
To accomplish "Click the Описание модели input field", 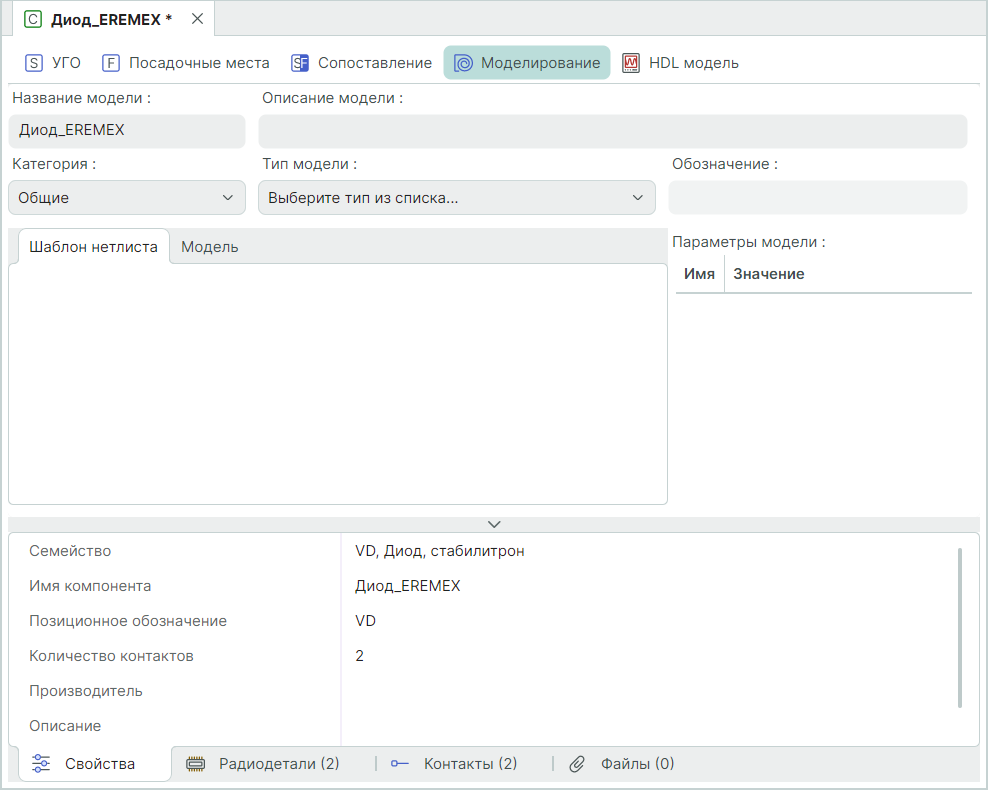I will click(x=612, y=131).
